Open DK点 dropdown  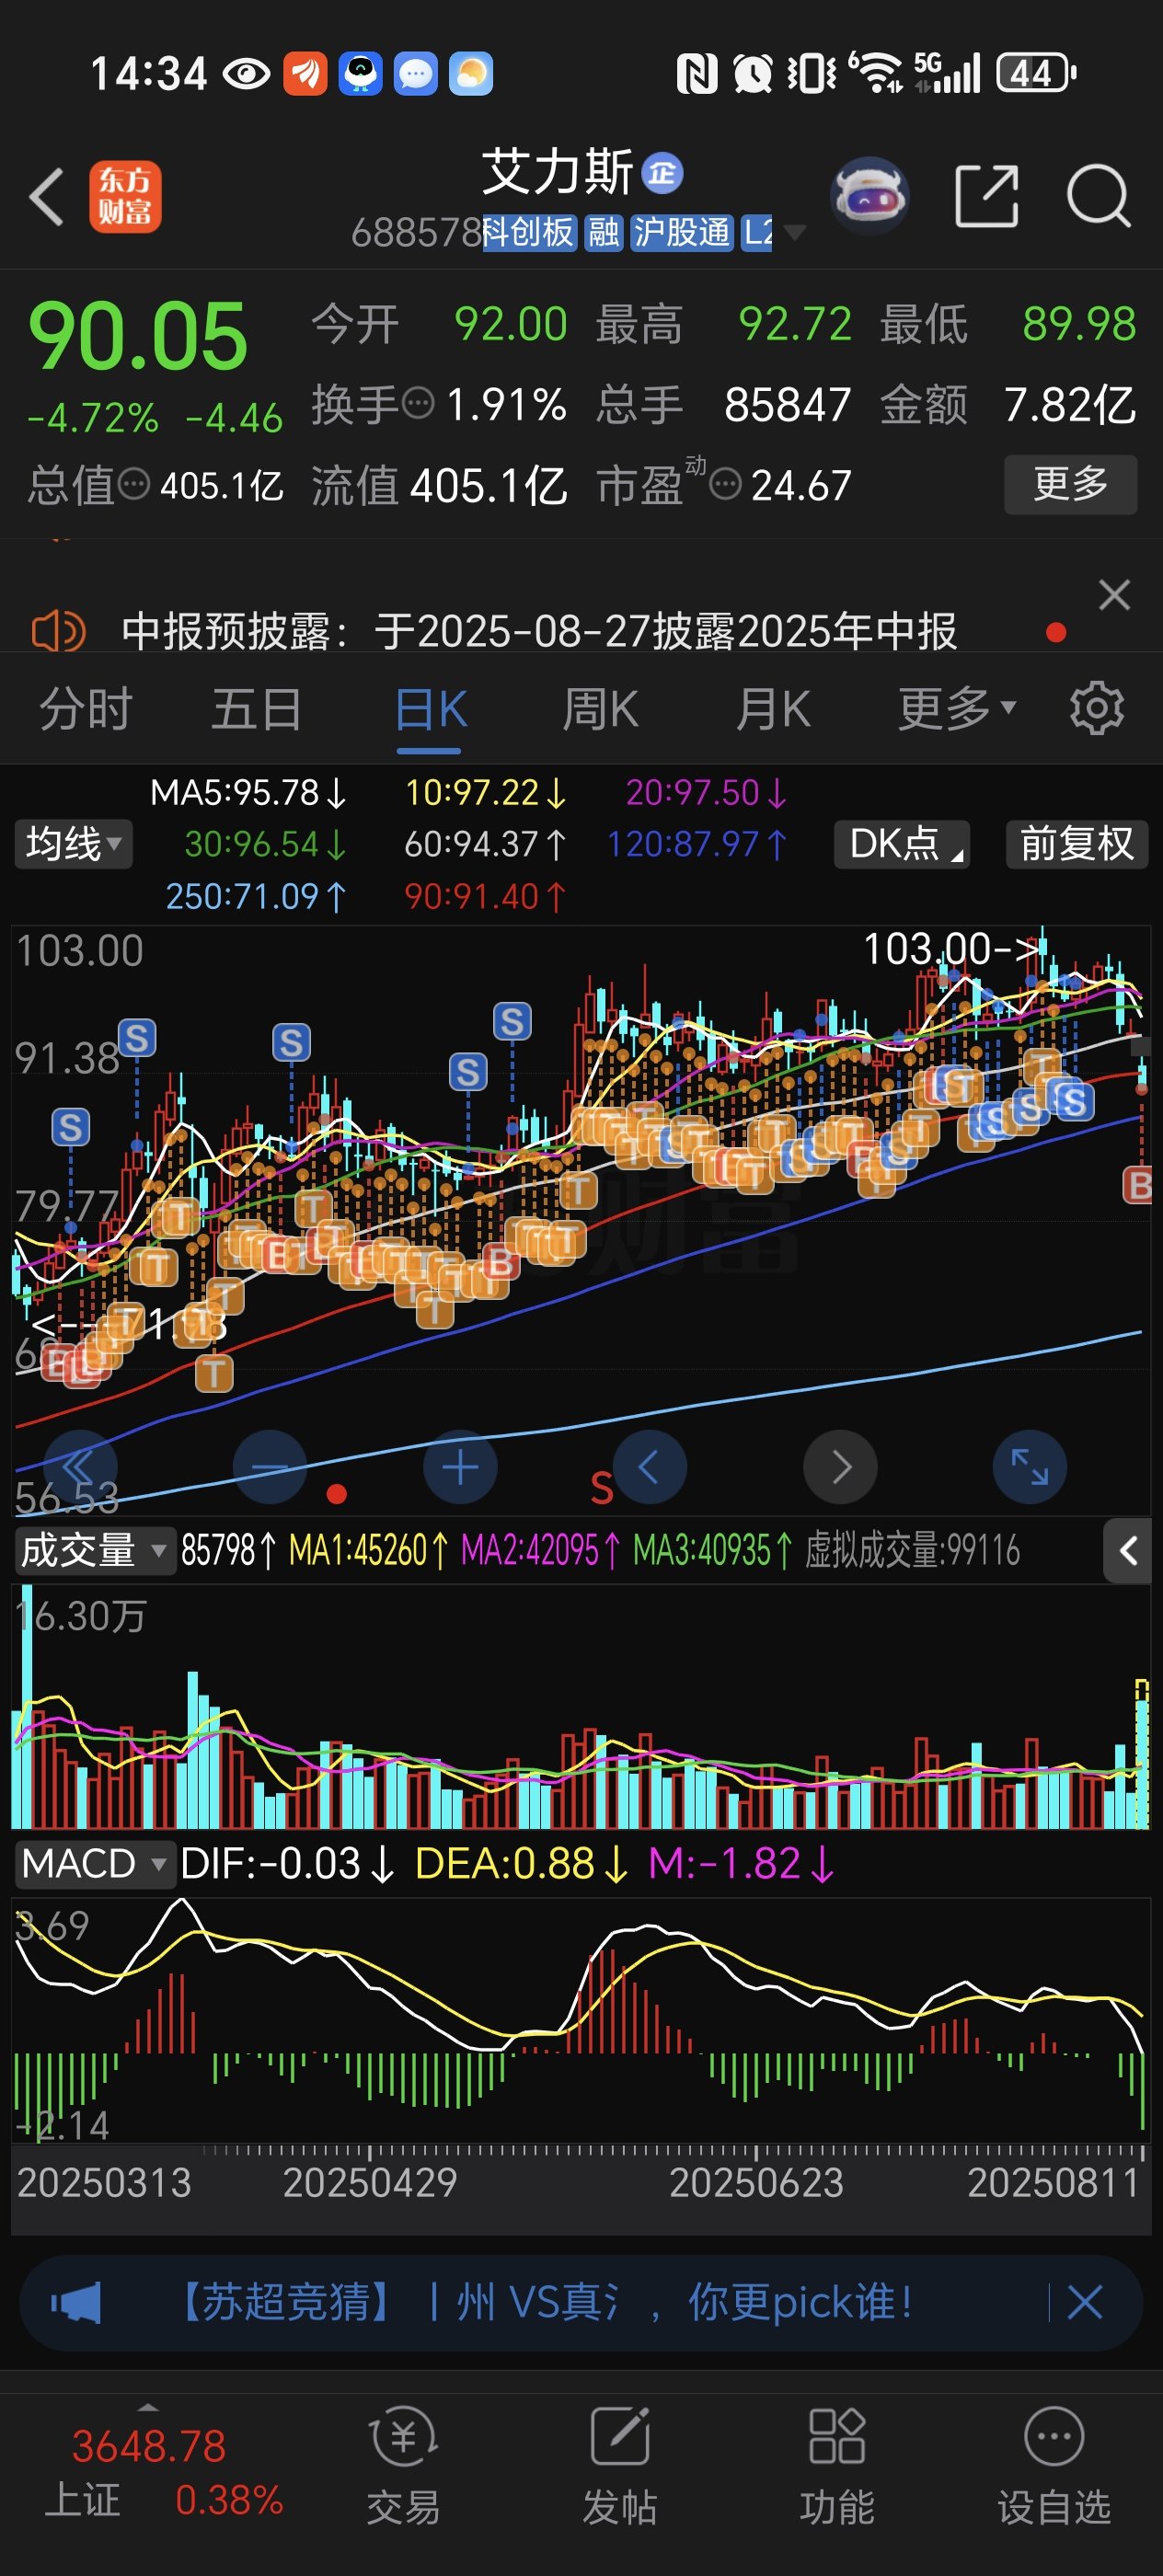pos(902,844)
